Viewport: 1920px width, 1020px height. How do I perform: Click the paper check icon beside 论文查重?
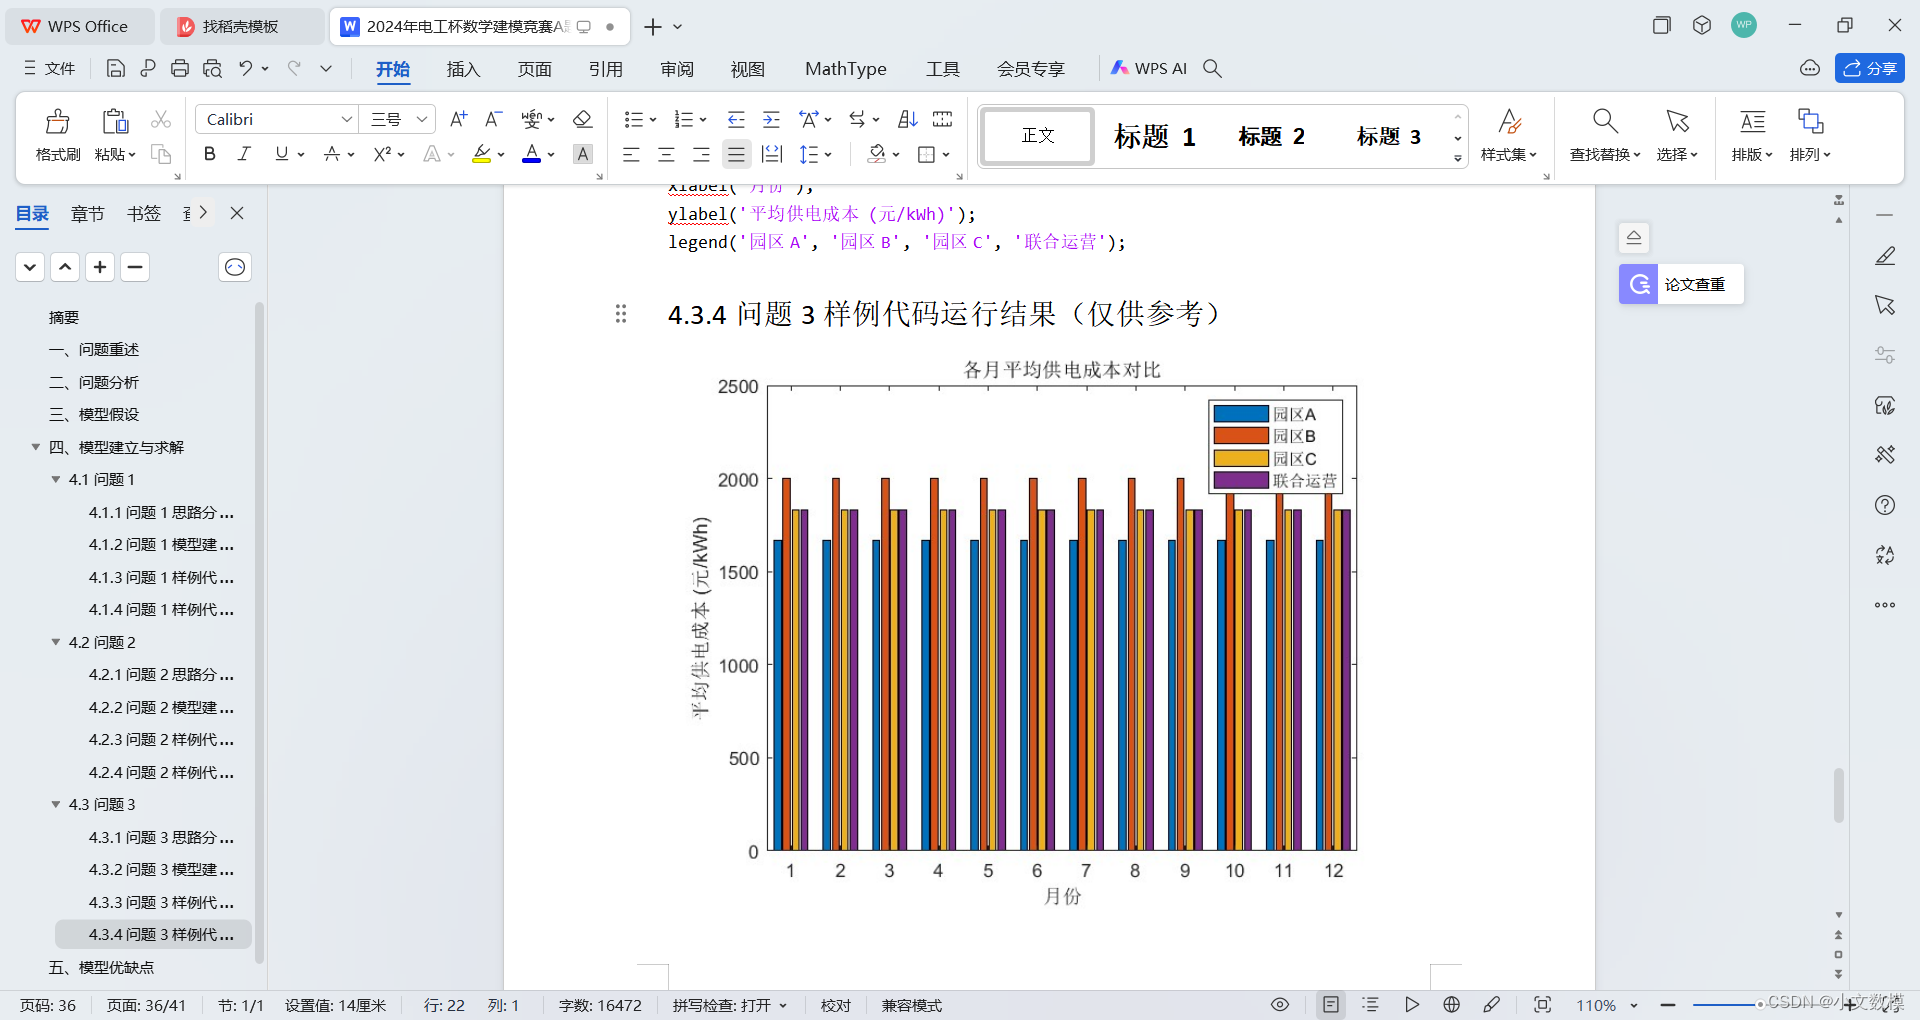[1639, 284]
